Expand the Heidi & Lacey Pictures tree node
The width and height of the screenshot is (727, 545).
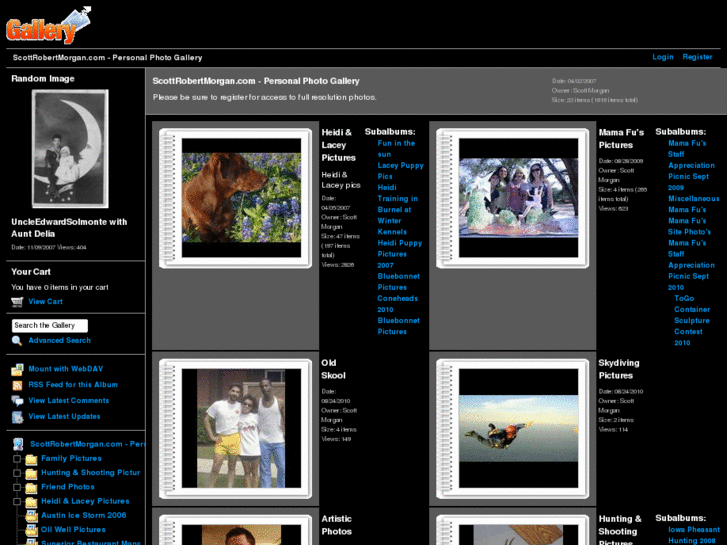pos(17,501)
